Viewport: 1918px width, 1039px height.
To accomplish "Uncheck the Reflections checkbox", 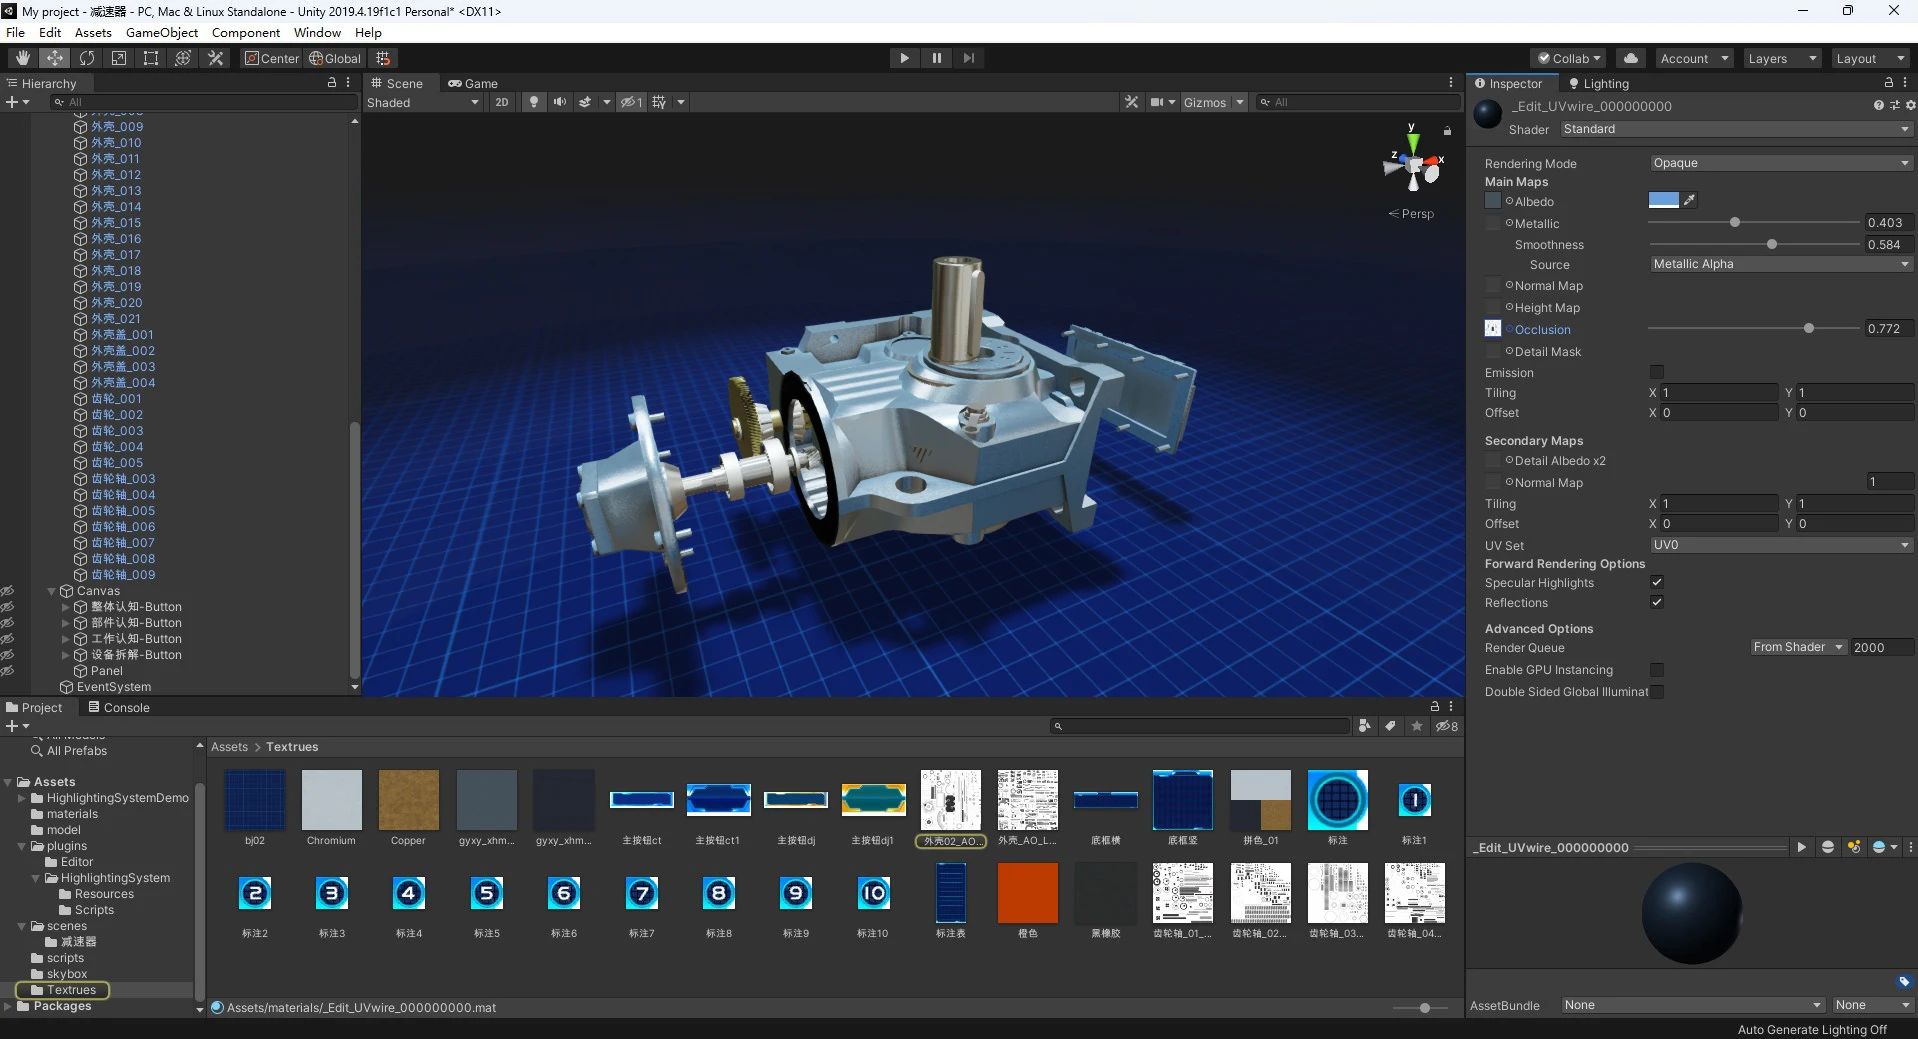I will click(1657, 602).
